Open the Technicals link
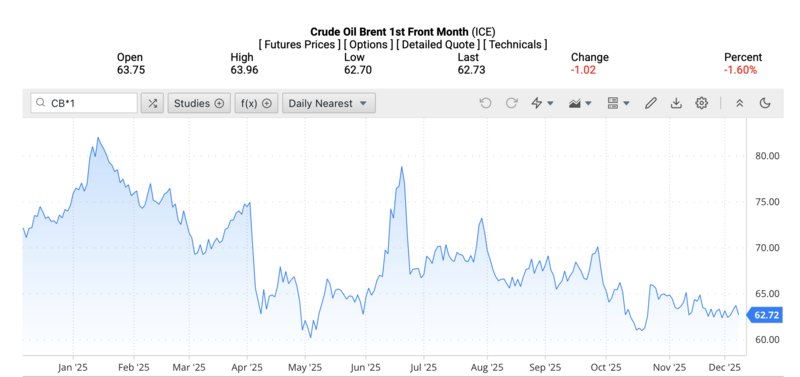The image size is (800, 377). (515, 44)
